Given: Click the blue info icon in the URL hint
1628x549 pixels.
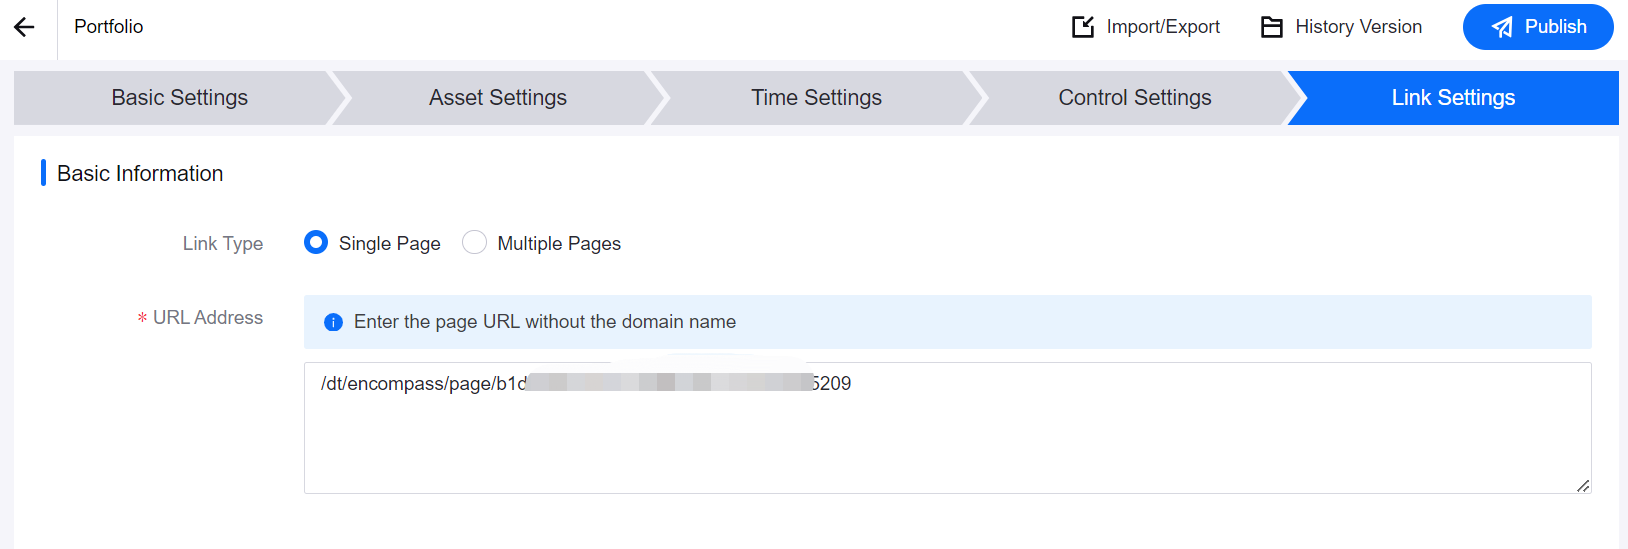Looking at the screenshot, I should pos(333,322).
